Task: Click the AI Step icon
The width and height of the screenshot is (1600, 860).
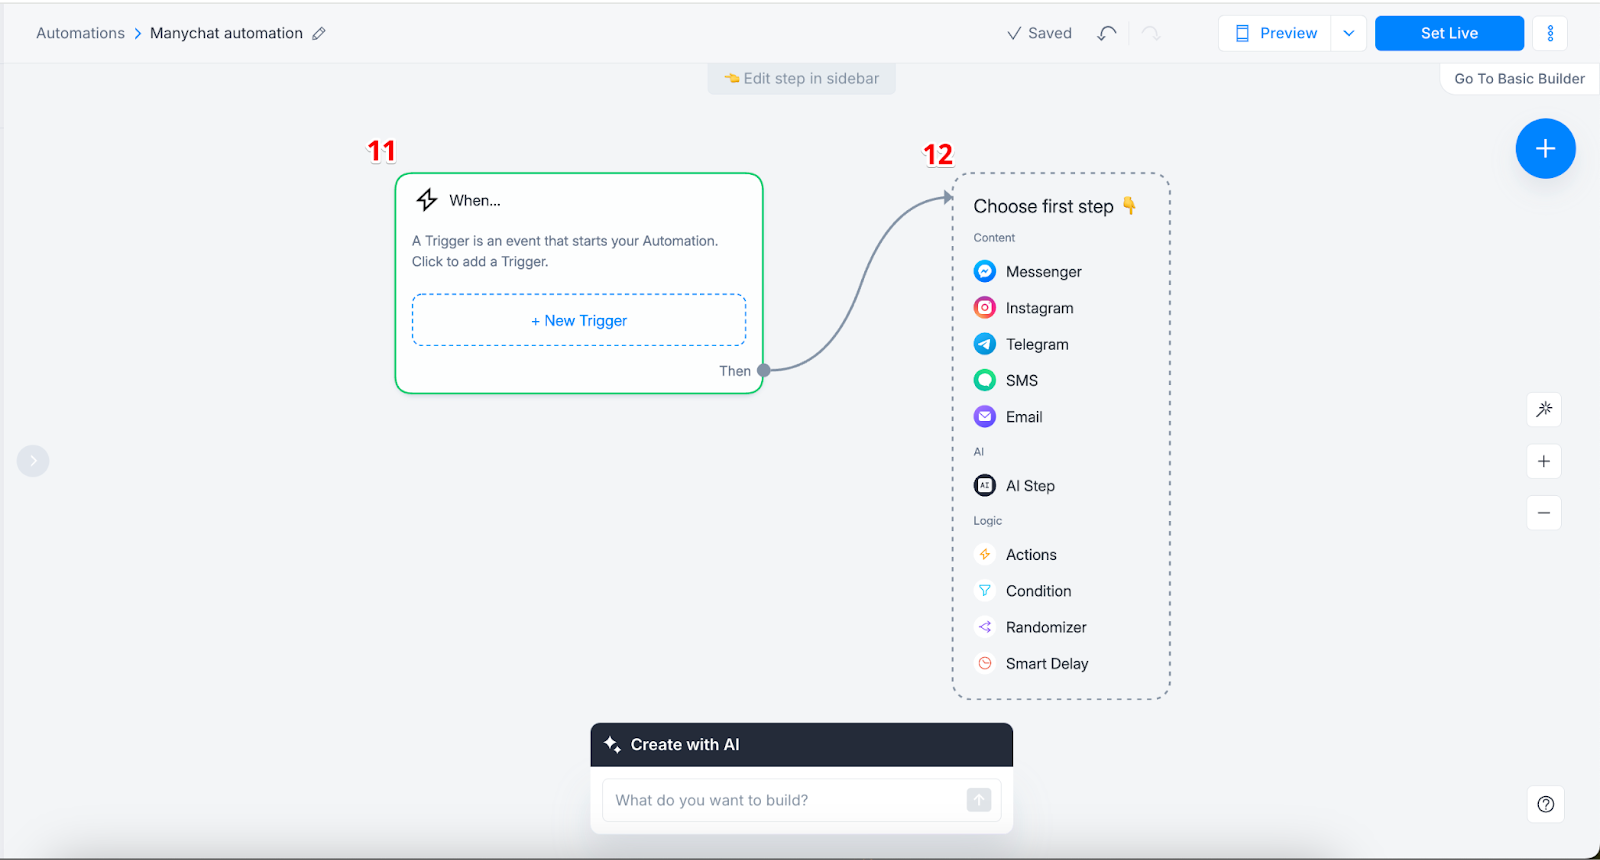Action: 985,485
